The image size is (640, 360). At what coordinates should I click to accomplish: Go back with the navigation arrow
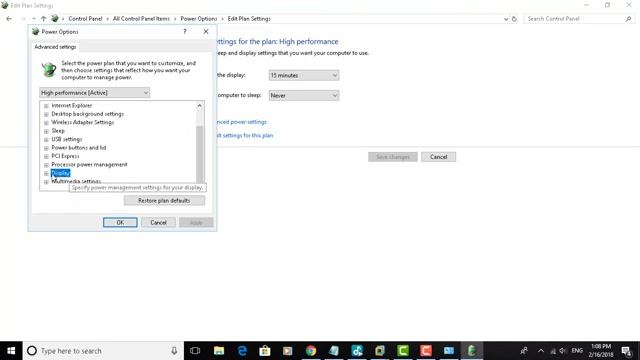[x=9, y=19]
